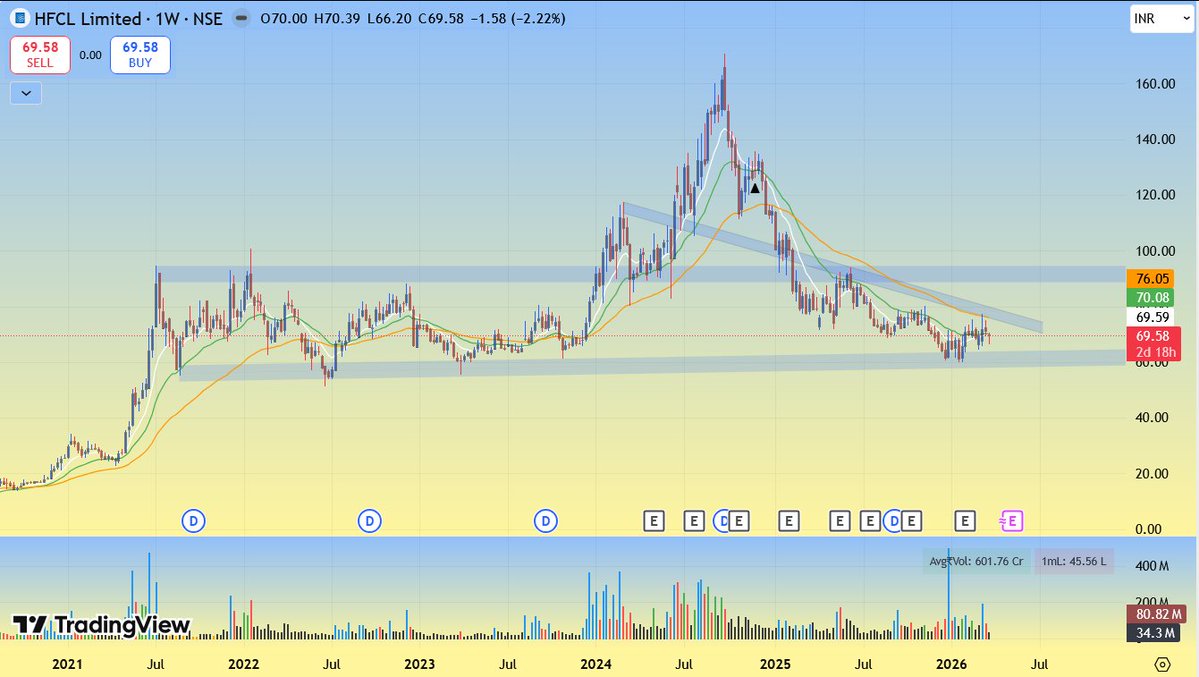The width and height of the screenshot is (1199, 677).
Task: Click the 2022 time axis label
Action: click(244, 664)
